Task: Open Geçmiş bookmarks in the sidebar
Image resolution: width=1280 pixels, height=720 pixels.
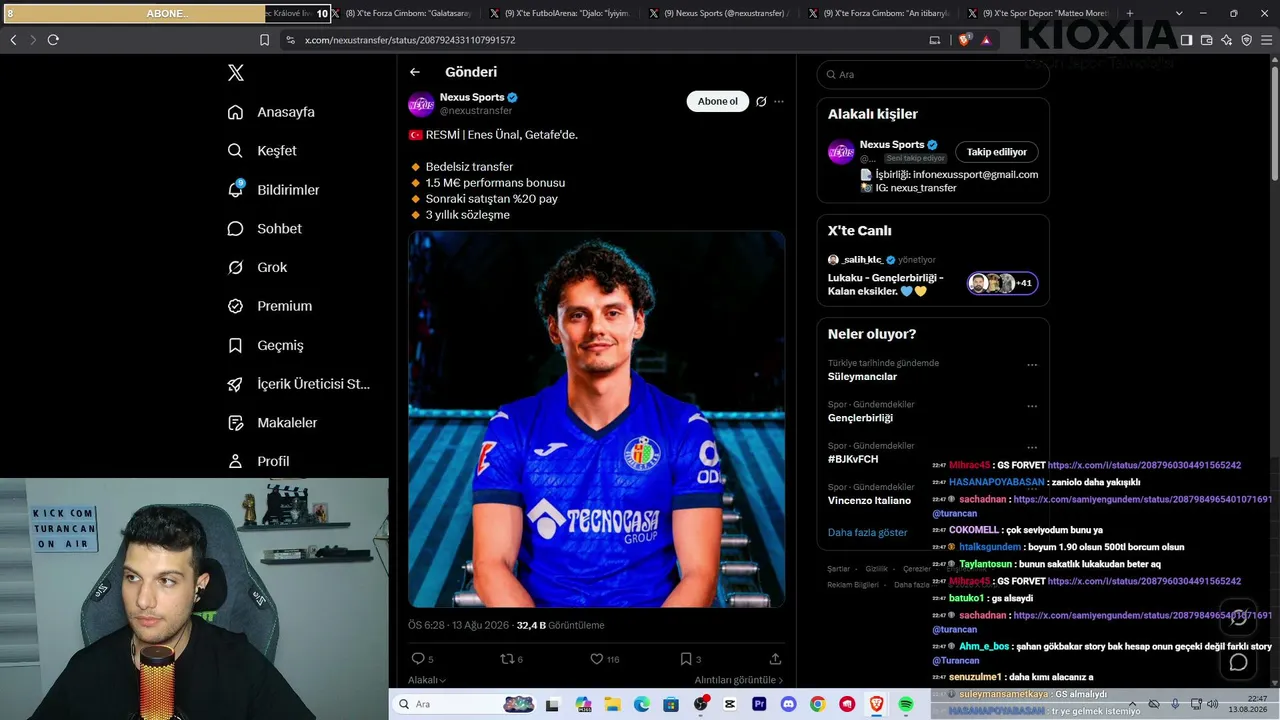Action: click(266, 345)
